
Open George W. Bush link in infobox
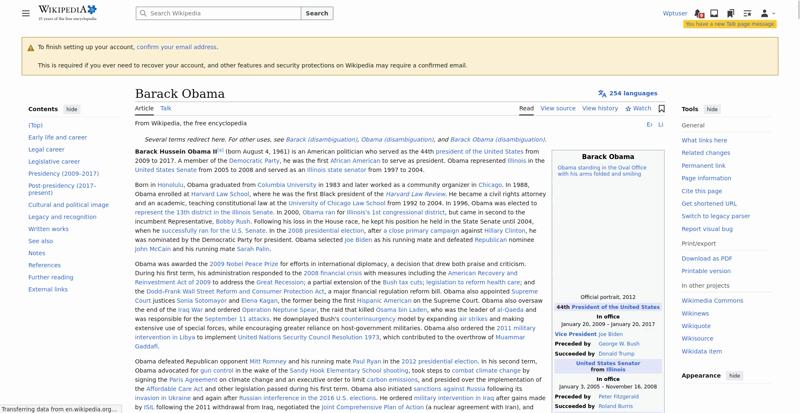pos(618,344)
